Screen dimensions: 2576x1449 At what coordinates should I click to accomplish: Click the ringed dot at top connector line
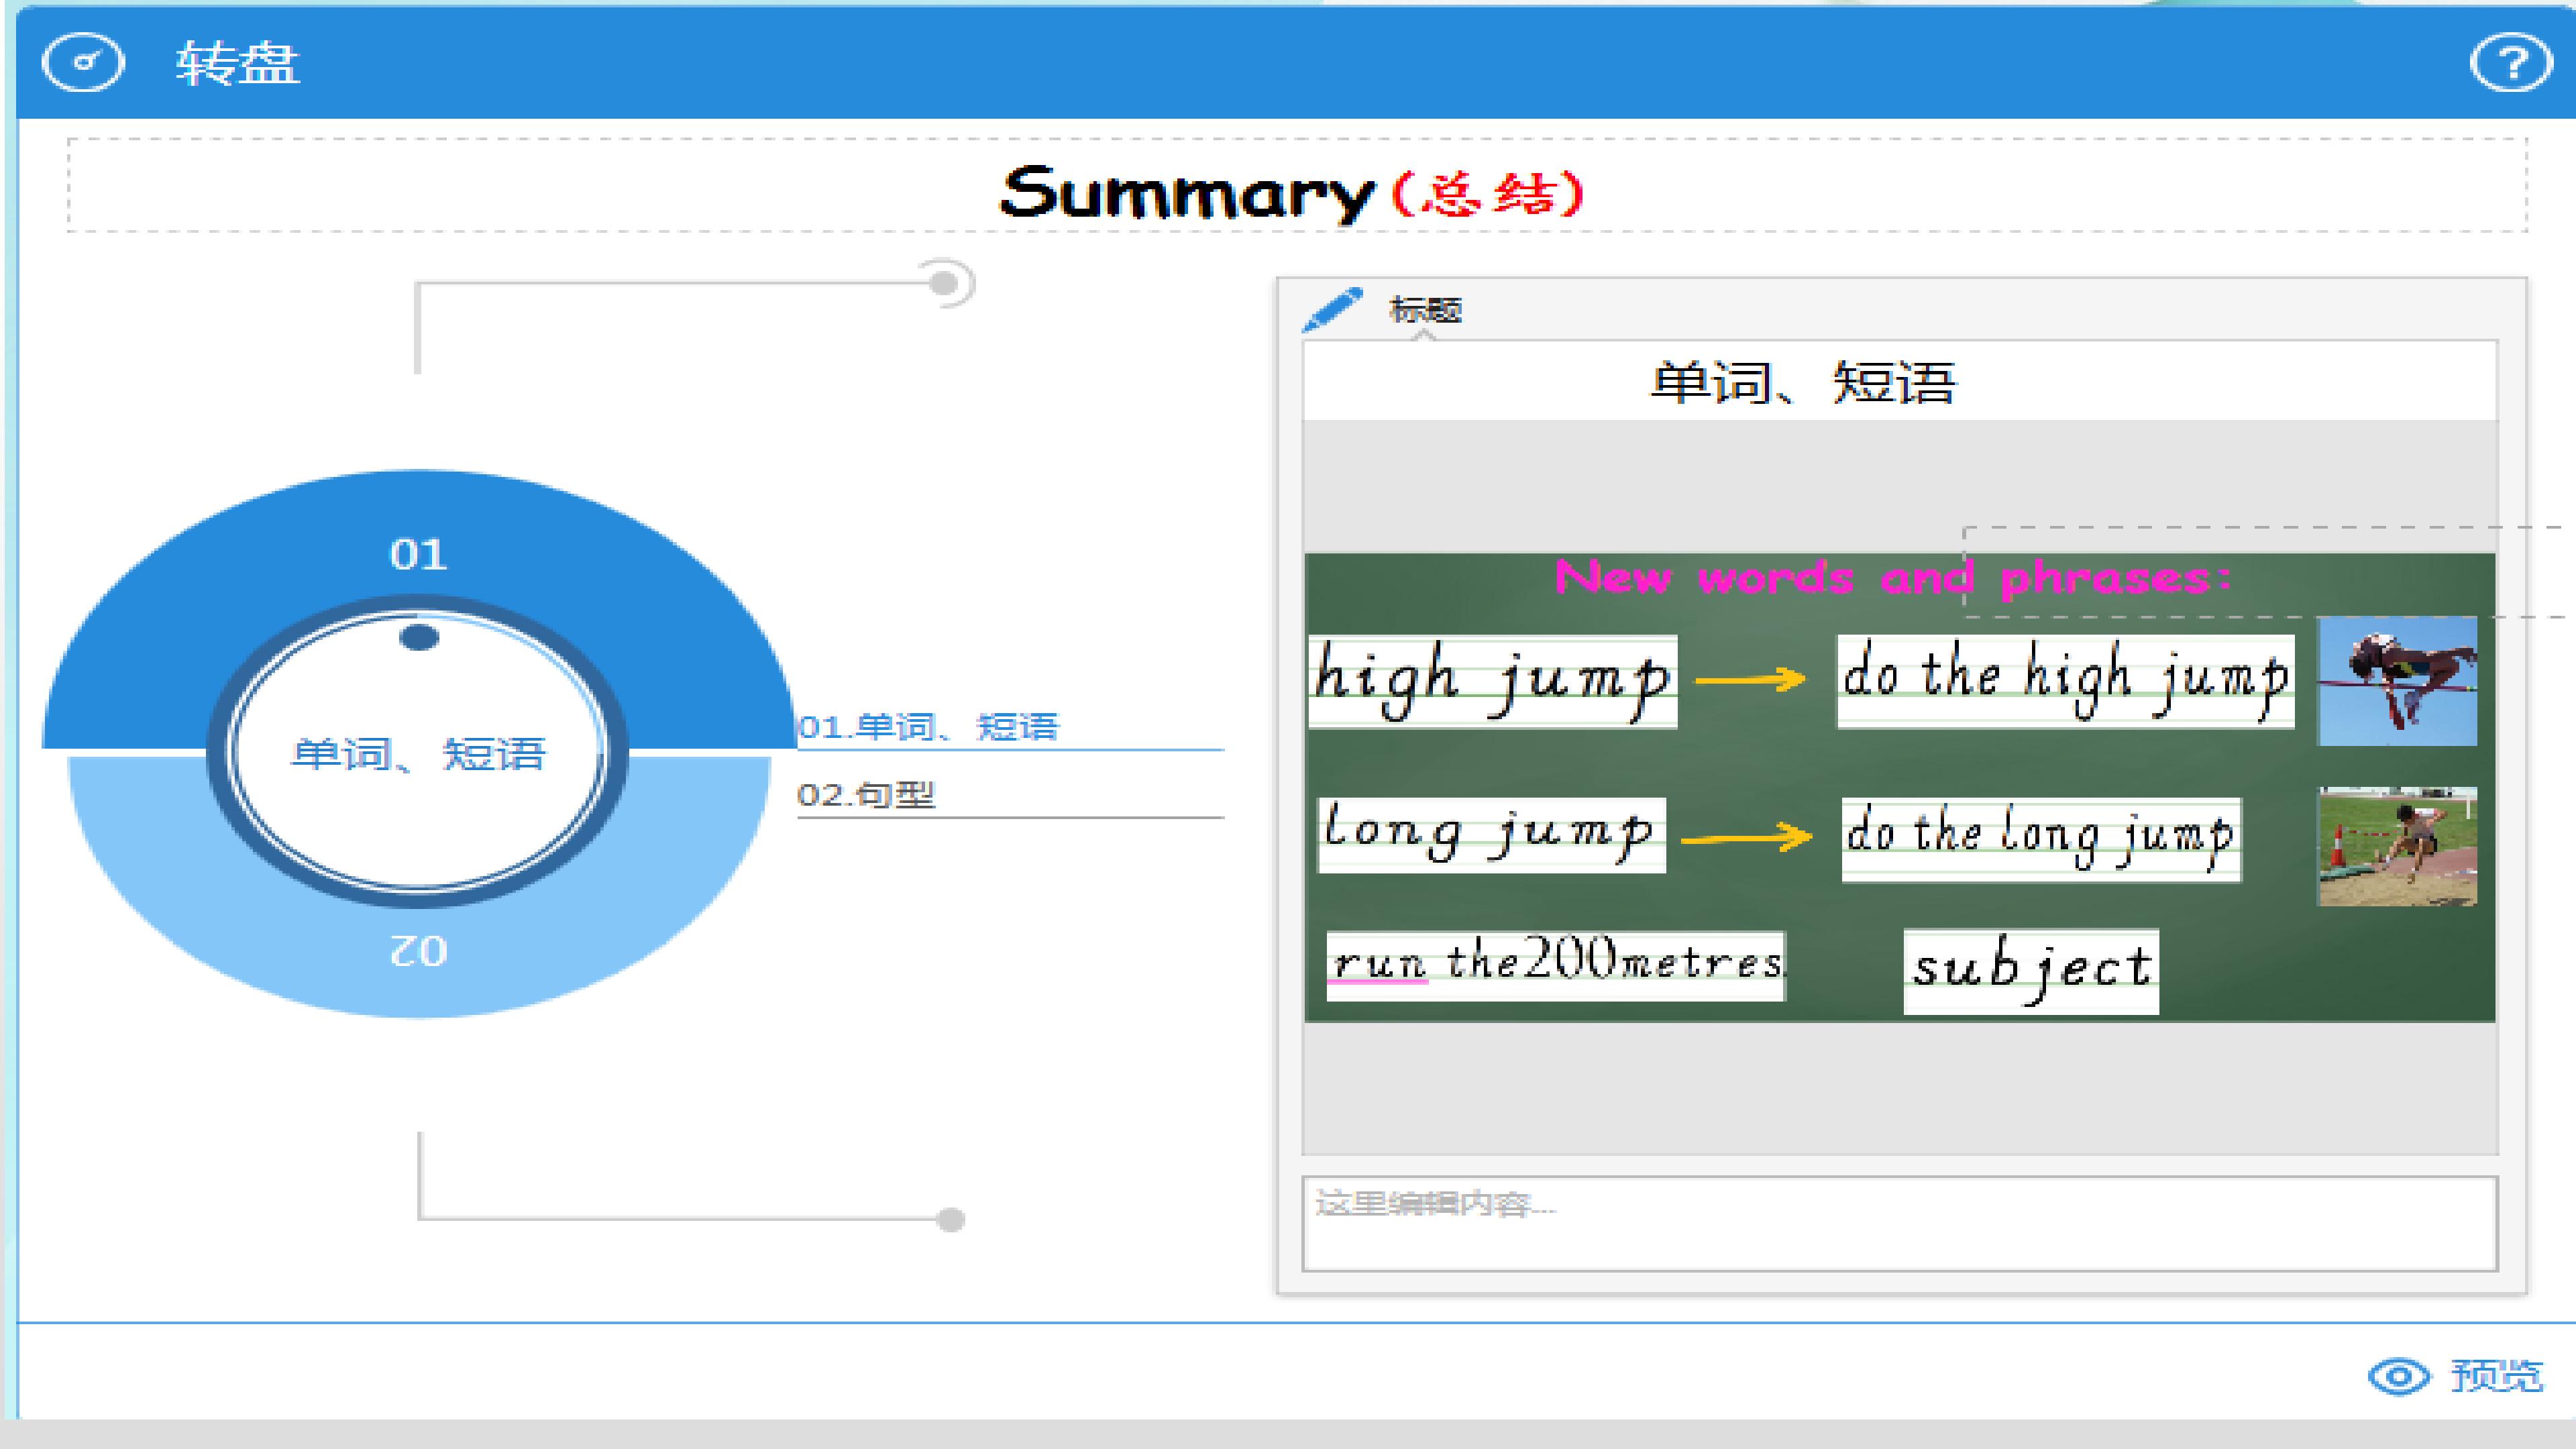tap(945, 284)
